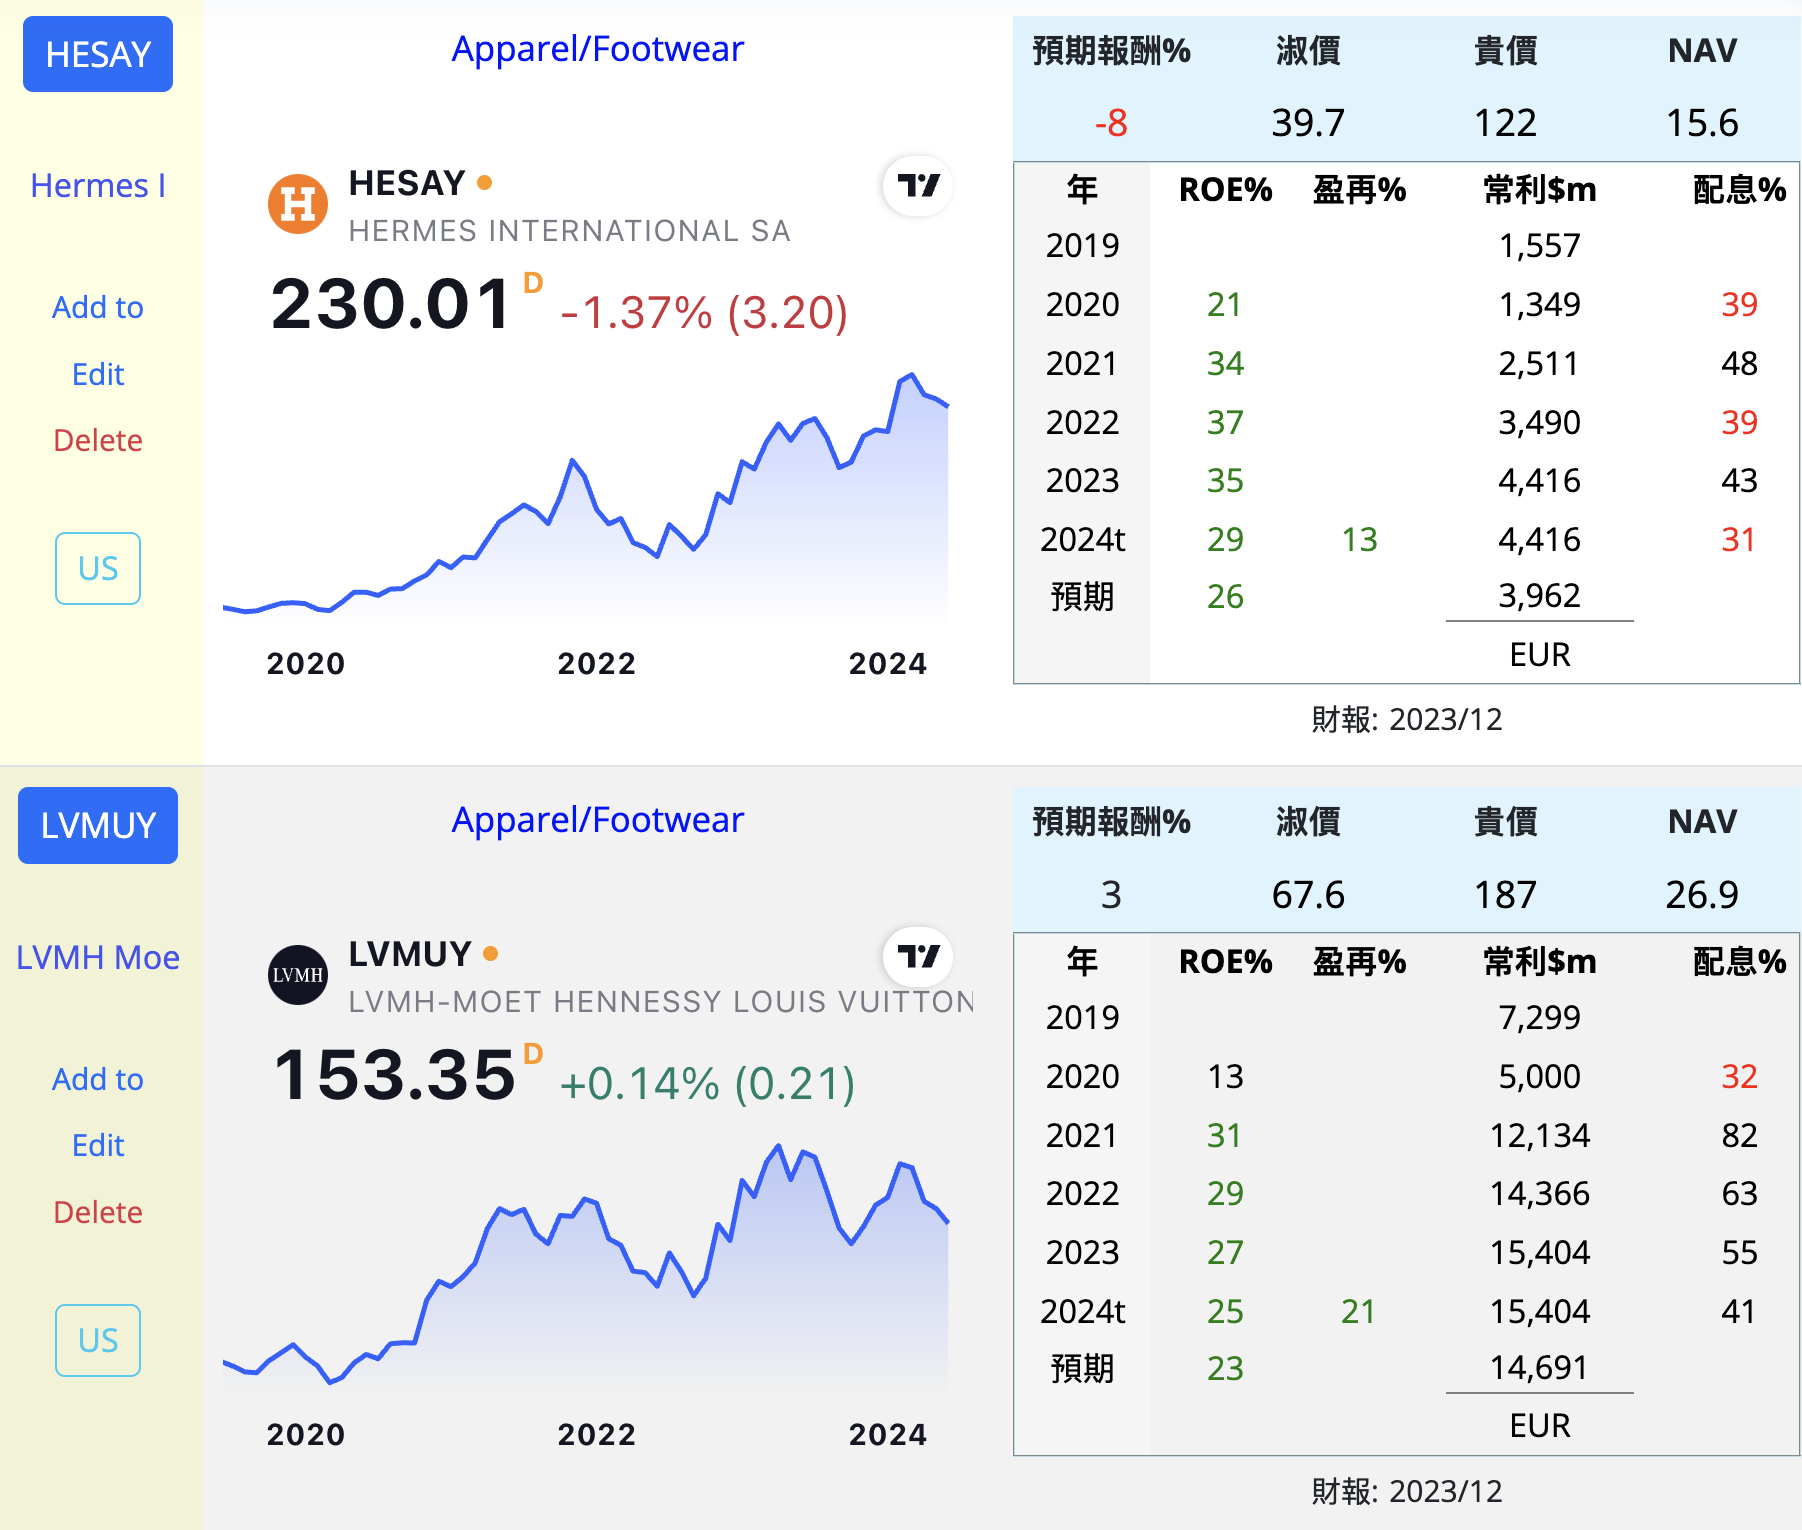Screen dimensions: 1802x1530
Task: Click HESAY ticker symbol in chart widget
Action: (407, 183)
